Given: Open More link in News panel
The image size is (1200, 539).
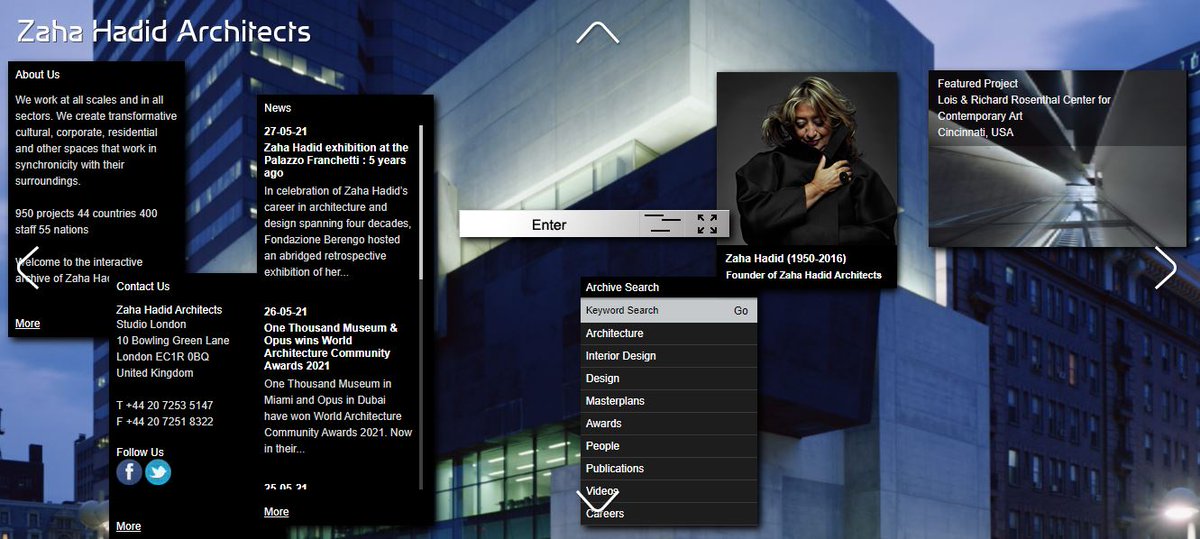Looking at the screenshot, I should [276, 512].
